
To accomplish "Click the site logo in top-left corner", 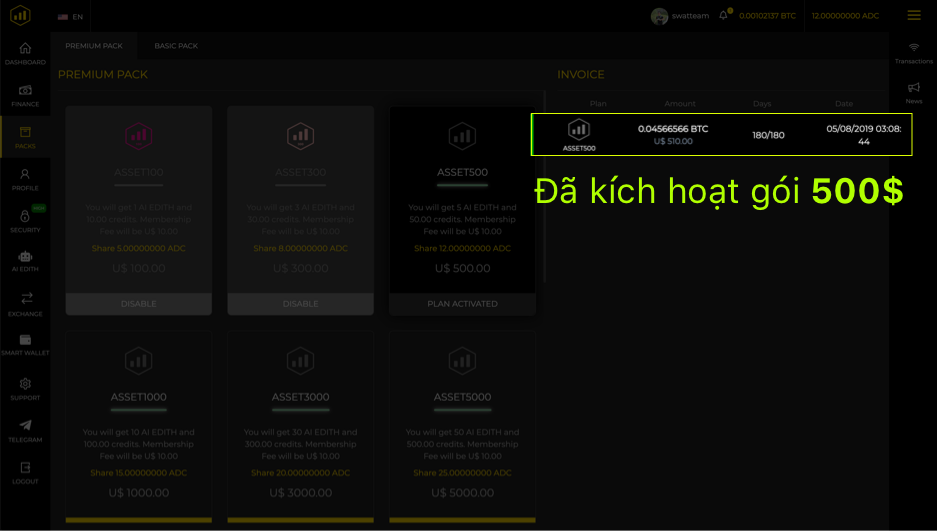I will [x=20, y=15].
